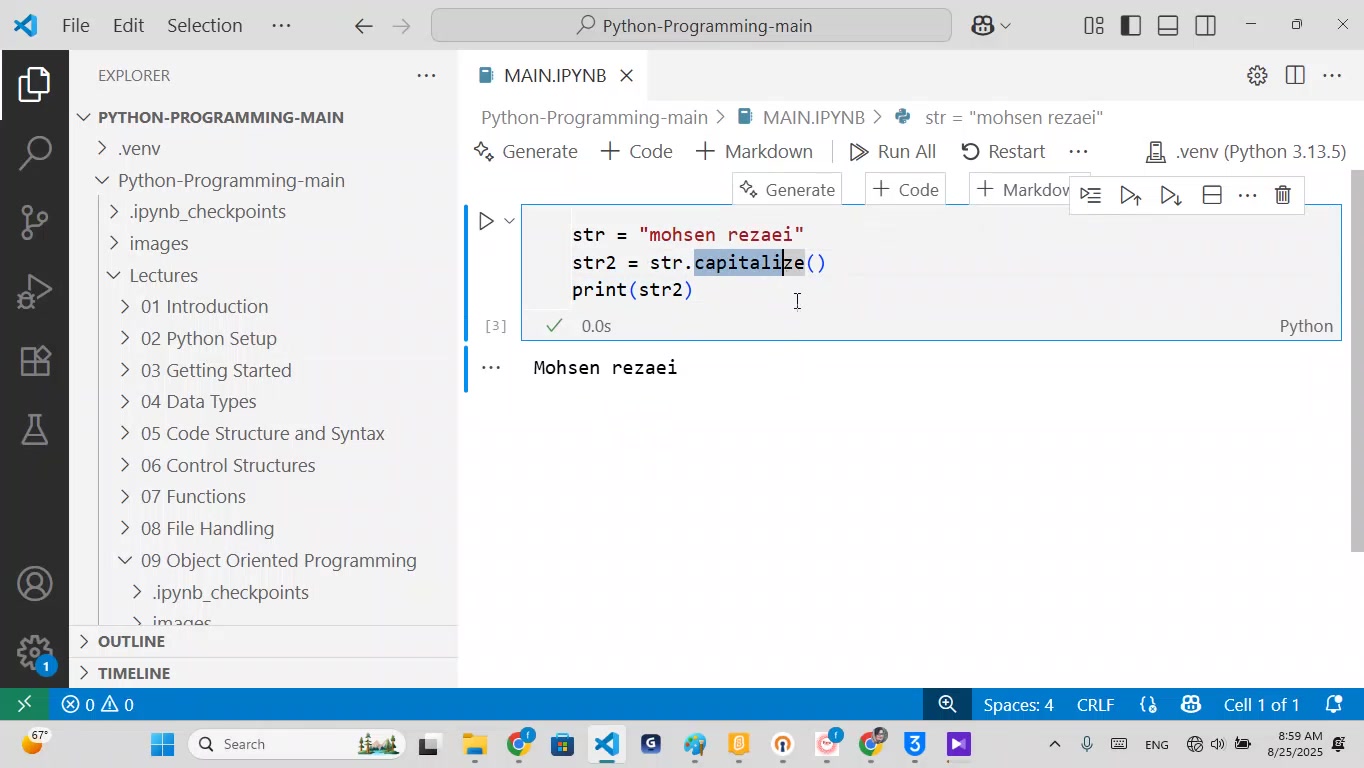Screen dimensions: 1364x768
Task: Go forward using the title bar arrow
Action: [403, 26]
